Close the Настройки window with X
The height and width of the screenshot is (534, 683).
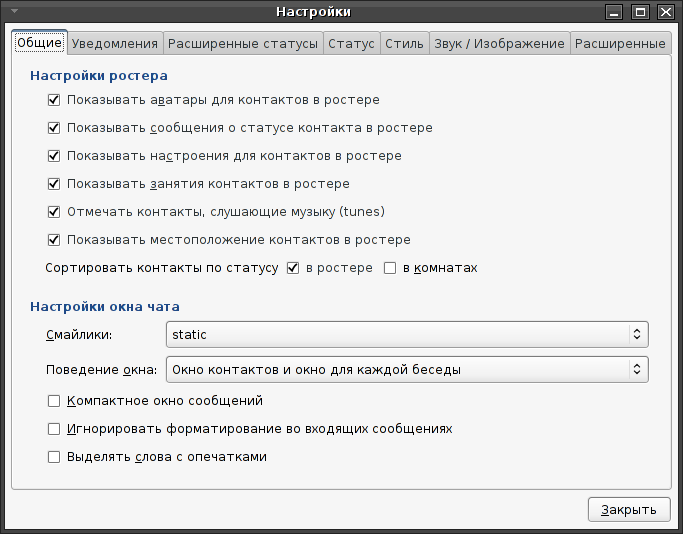pos(666,12)
